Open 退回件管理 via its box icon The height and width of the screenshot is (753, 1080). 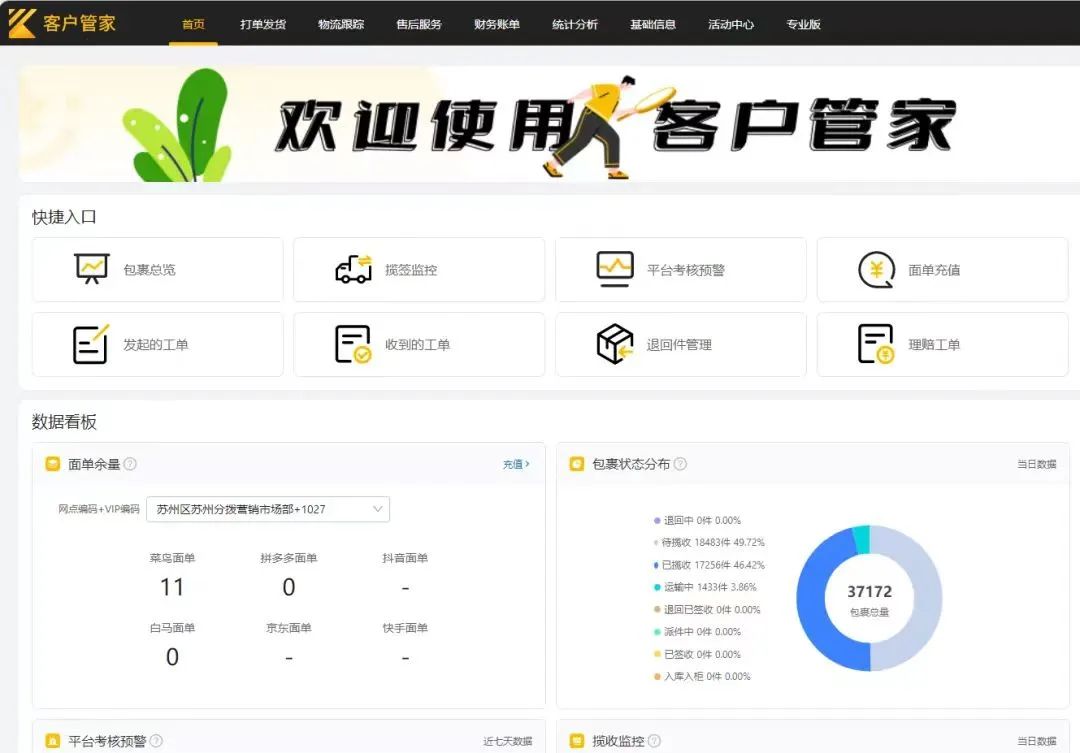click(615, 344)
